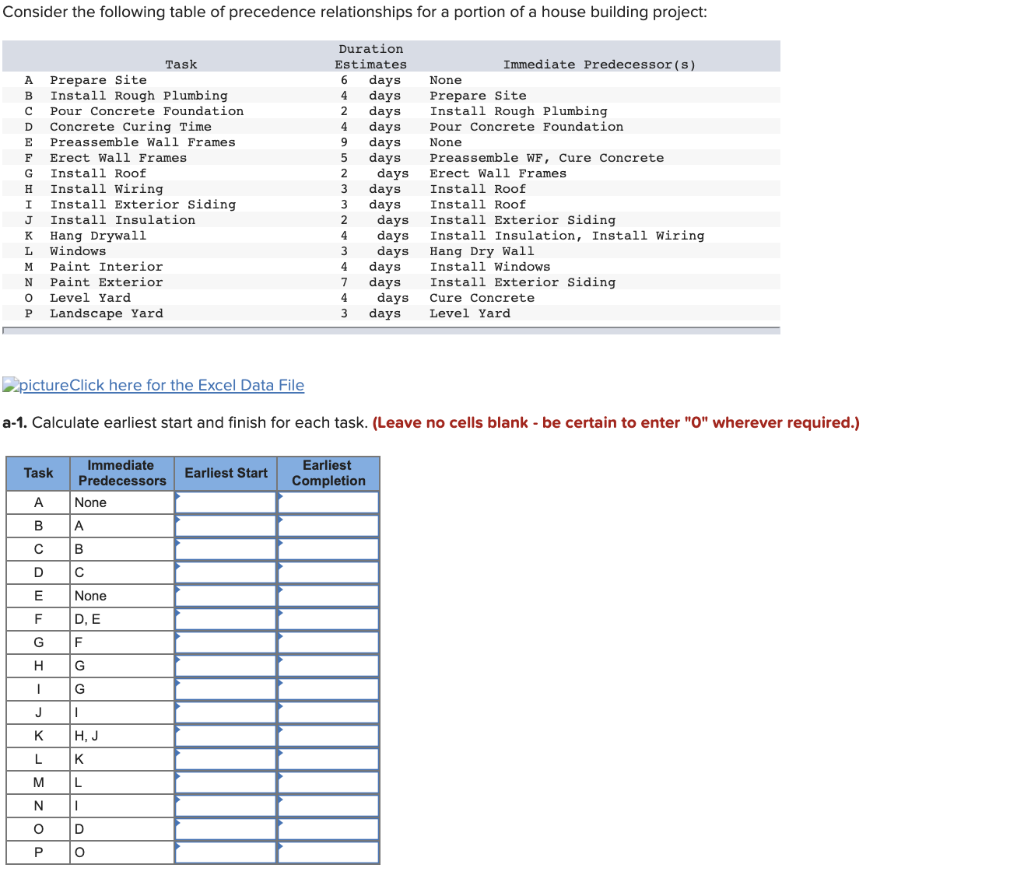Click the Earliest Start field for task A

click(x=225, y=502)
